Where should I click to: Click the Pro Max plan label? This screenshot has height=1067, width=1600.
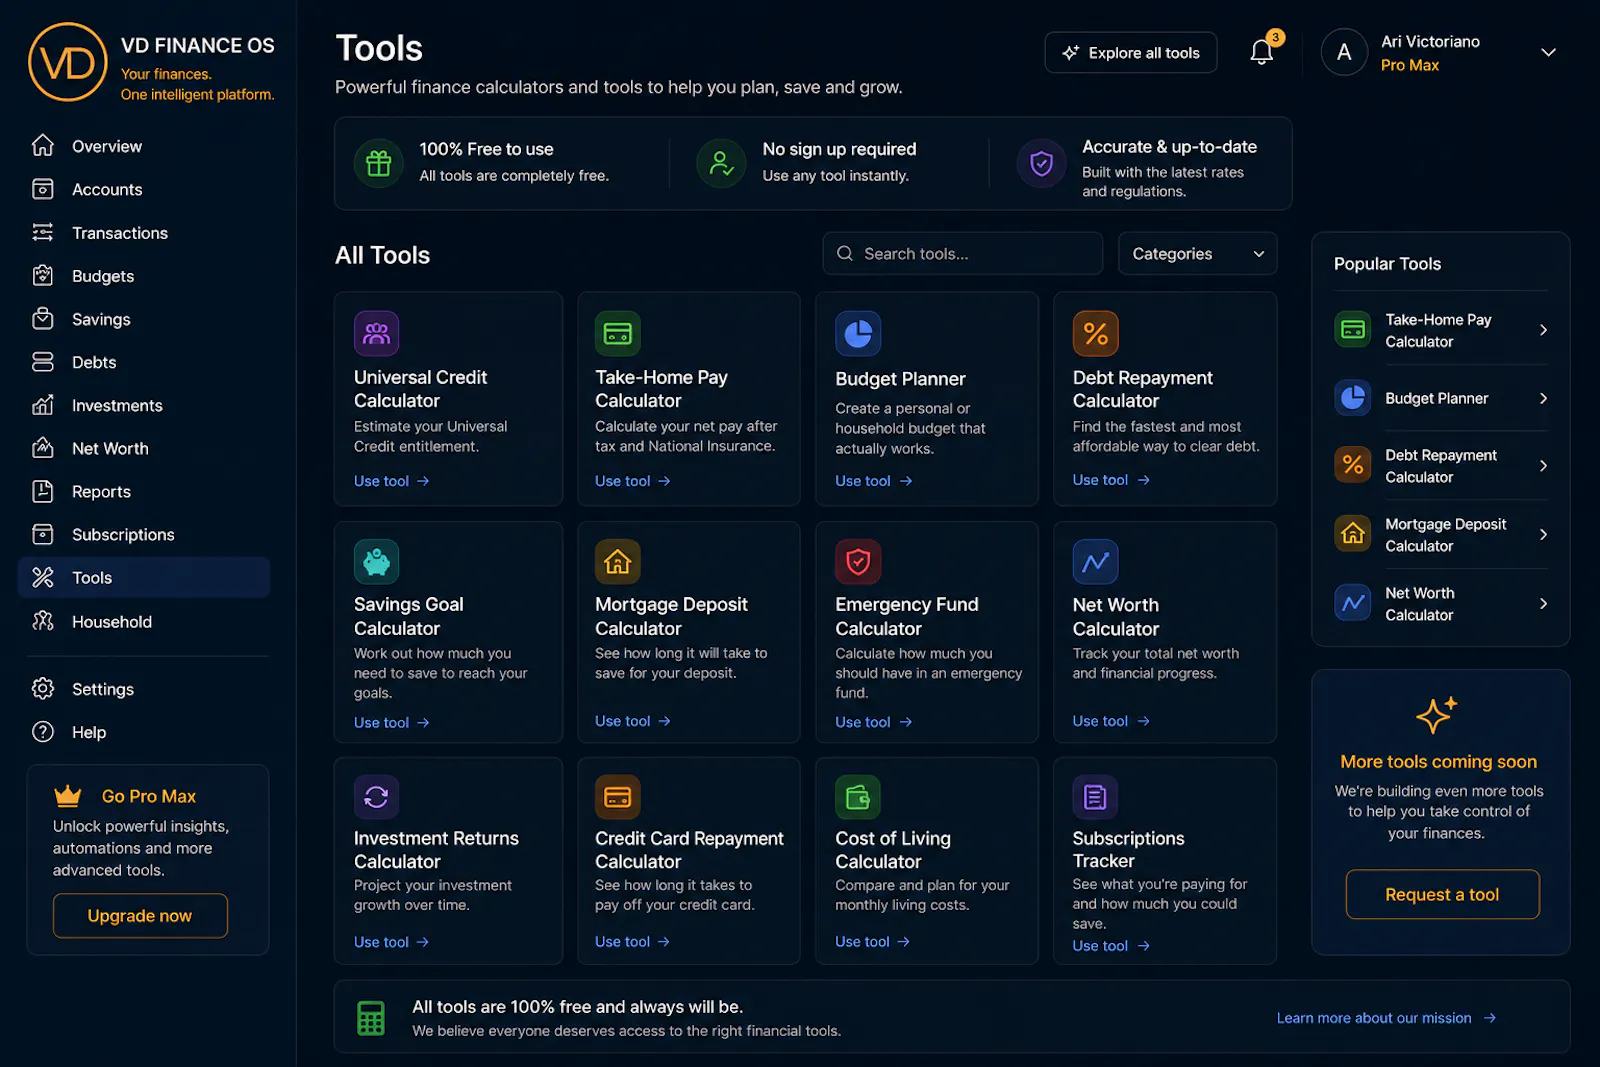click(1409, 65)
